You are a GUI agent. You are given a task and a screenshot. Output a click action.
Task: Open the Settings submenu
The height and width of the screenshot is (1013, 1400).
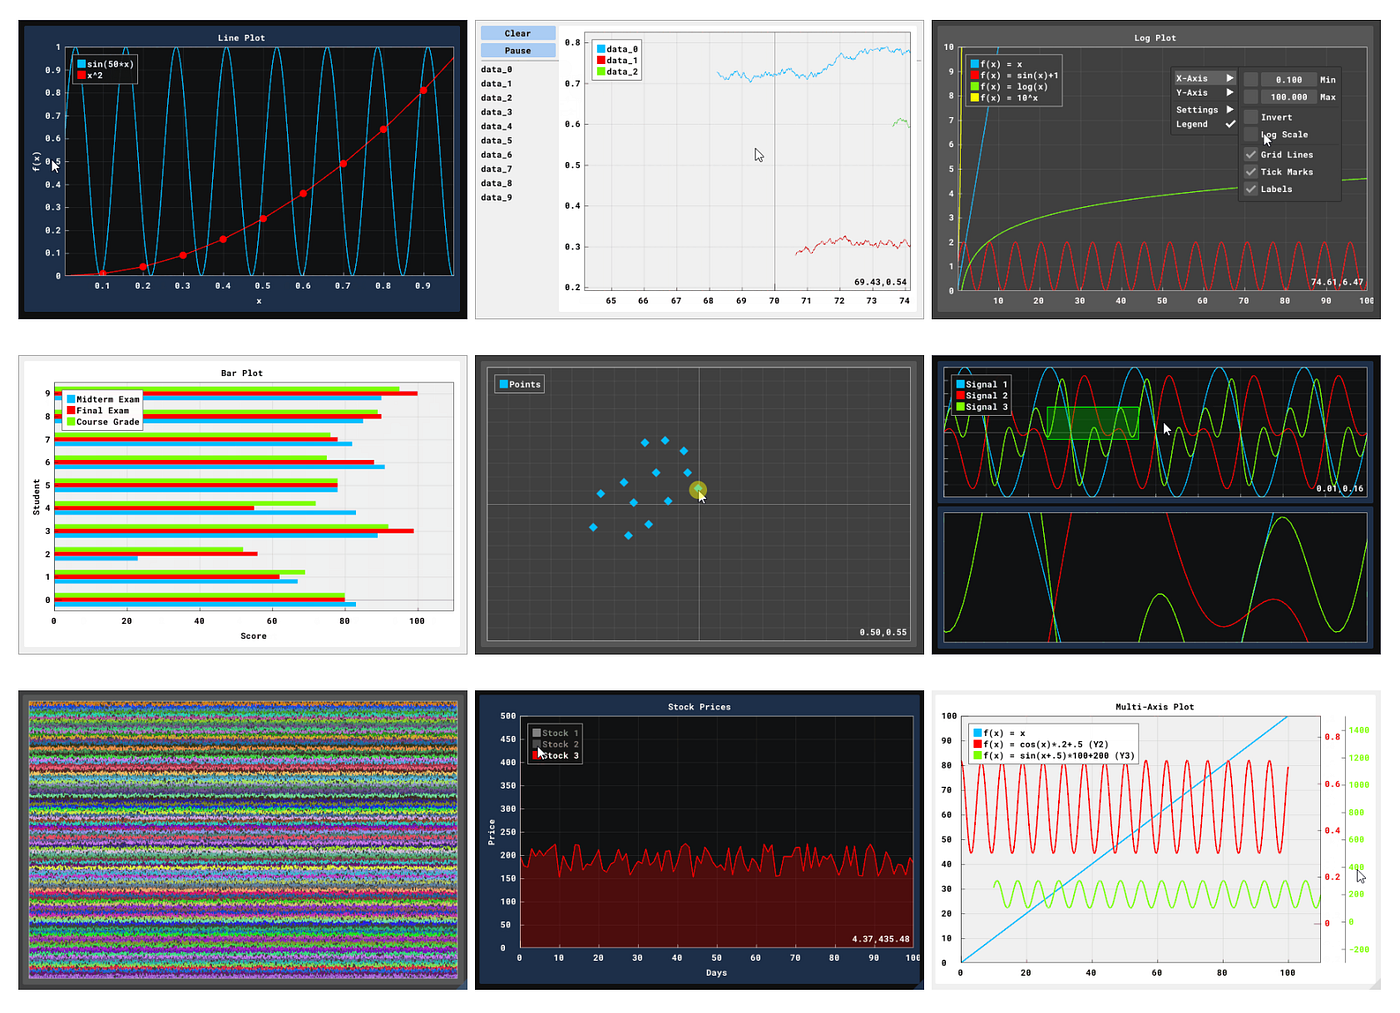click(1205, 110)
